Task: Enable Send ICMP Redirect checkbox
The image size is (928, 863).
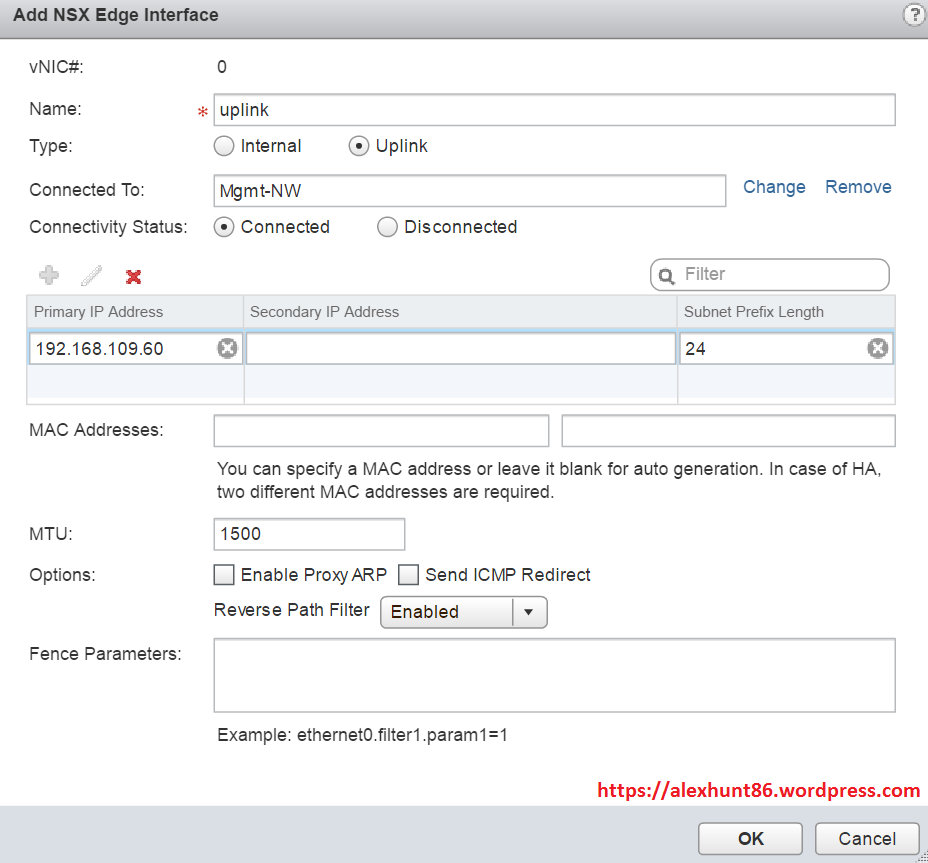Action: tap(408, 575)
